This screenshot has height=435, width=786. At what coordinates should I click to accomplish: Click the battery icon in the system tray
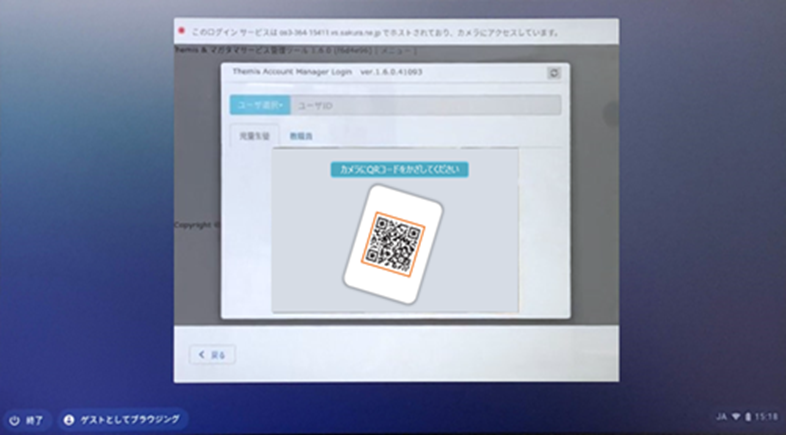point(748,416)
